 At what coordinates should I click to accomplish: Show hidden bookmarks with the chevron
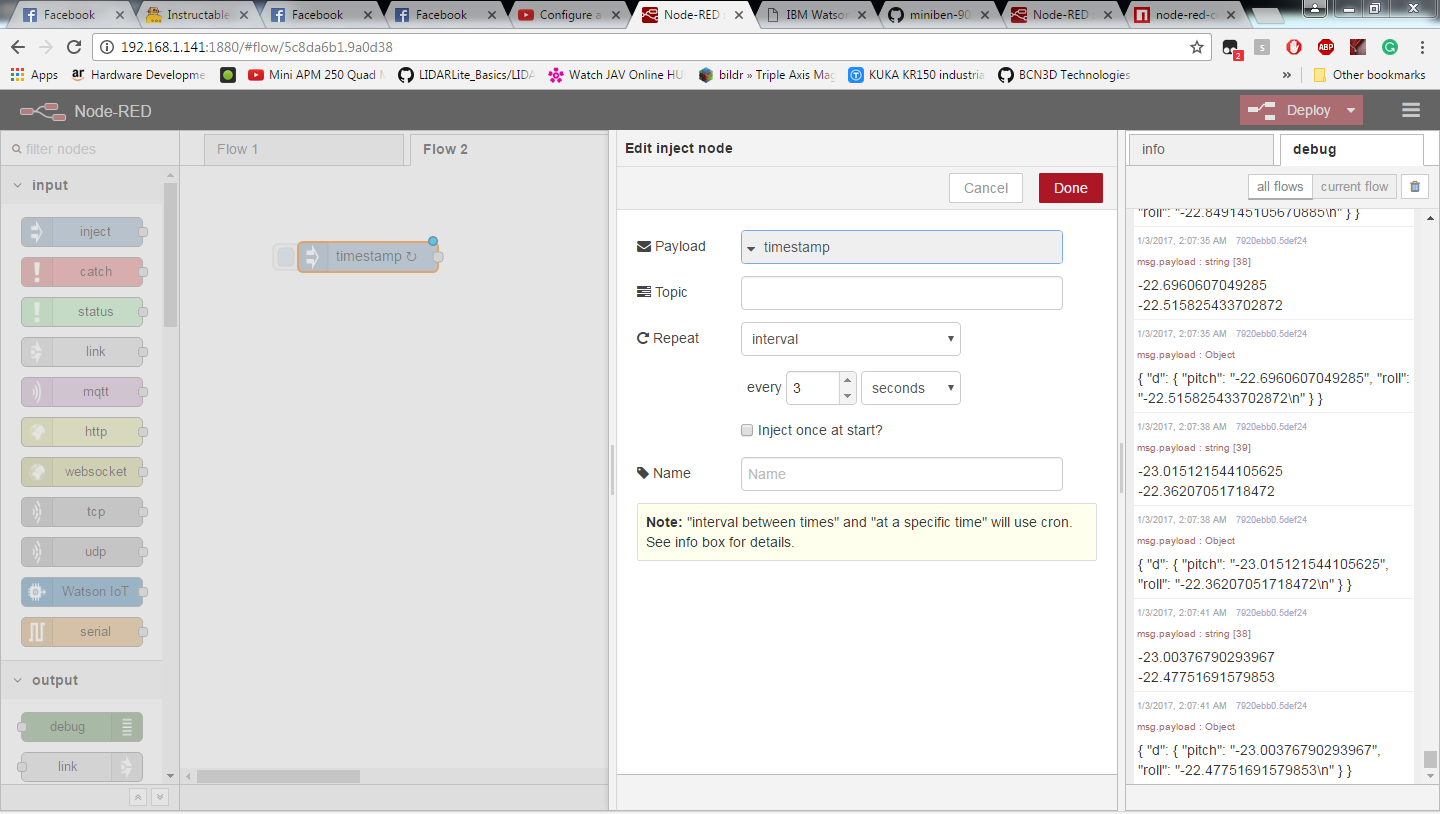[x=1287, y=75]
